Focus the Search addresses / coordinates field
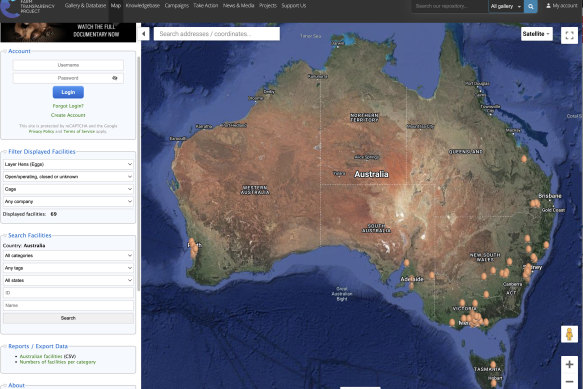The width and height of the screenshot is (583, 389). click(x=217, y=34)
